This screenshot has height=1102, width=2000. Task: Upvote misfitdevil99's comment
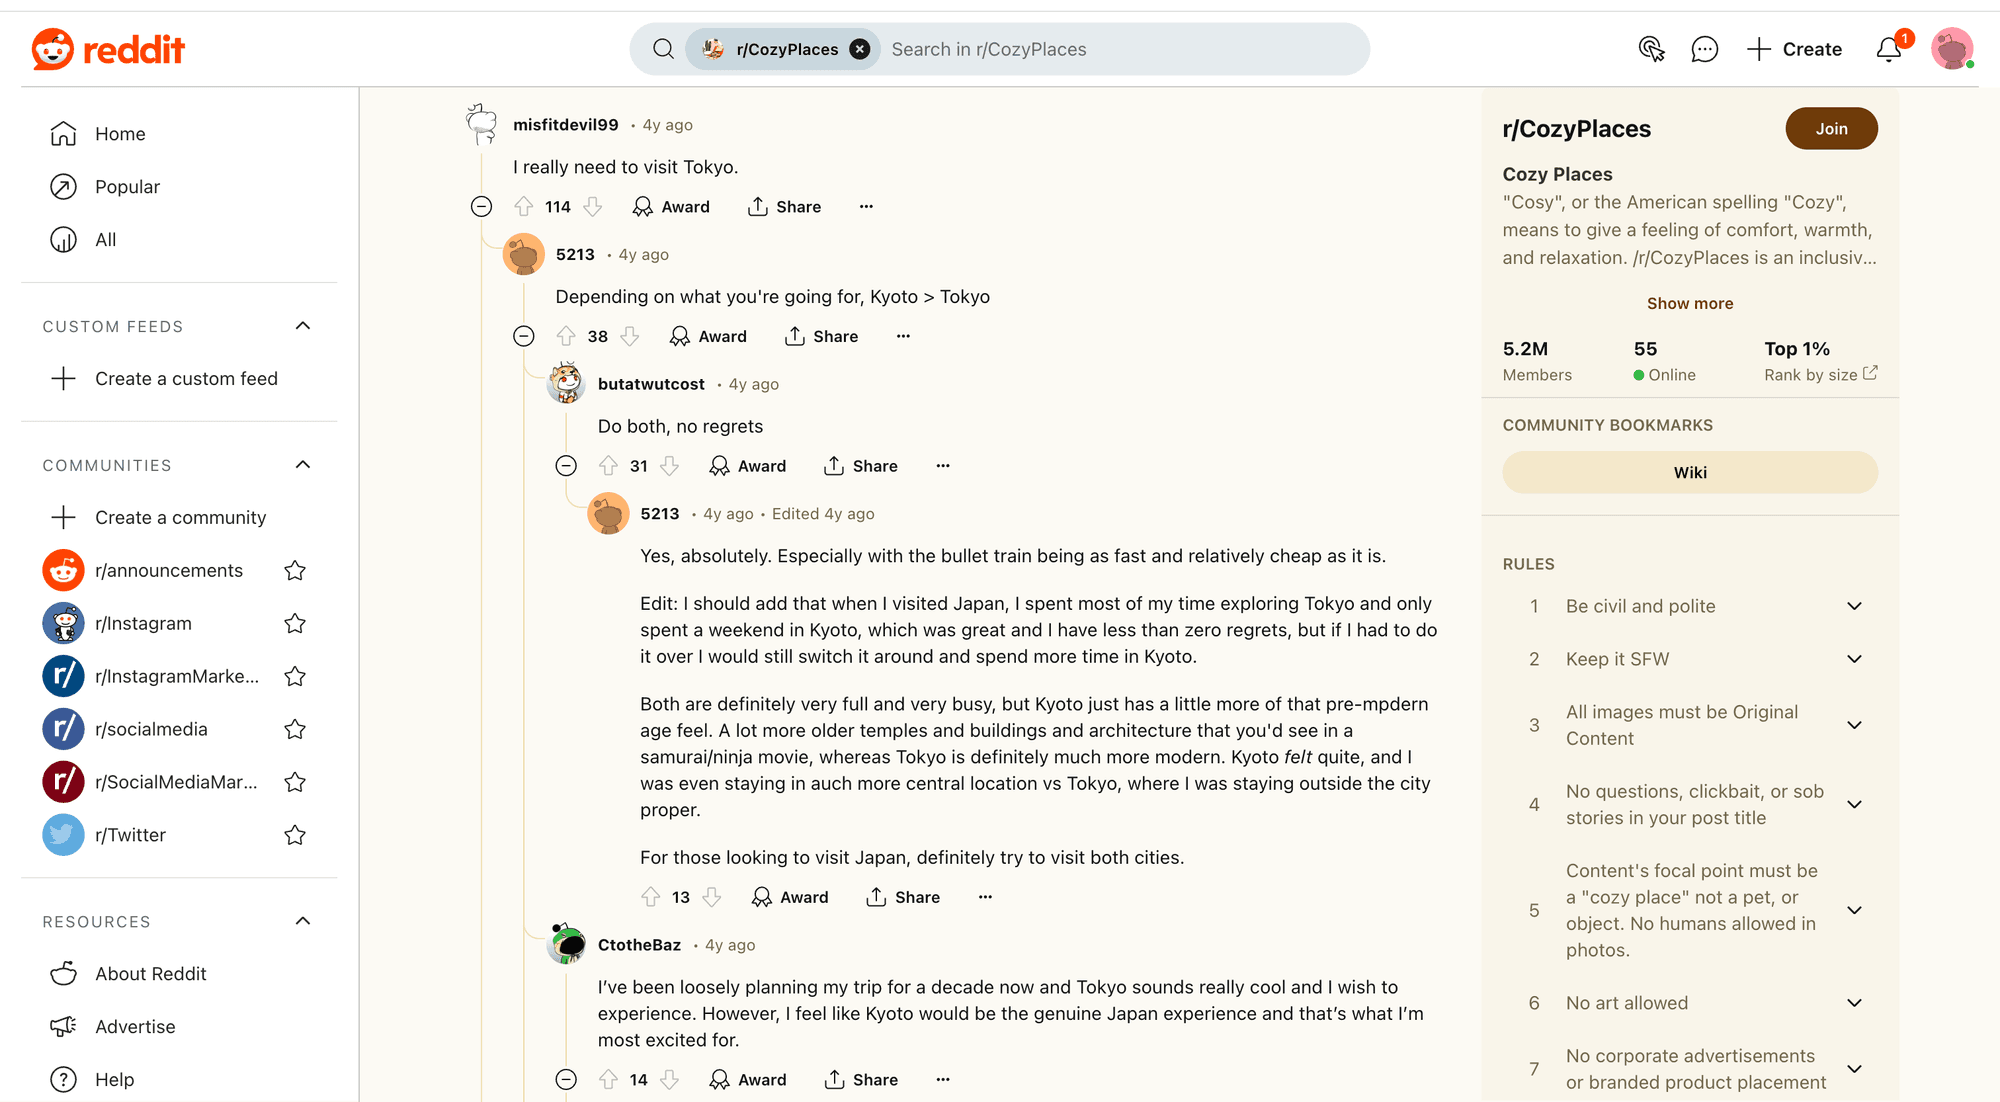(x=524, y=207)
